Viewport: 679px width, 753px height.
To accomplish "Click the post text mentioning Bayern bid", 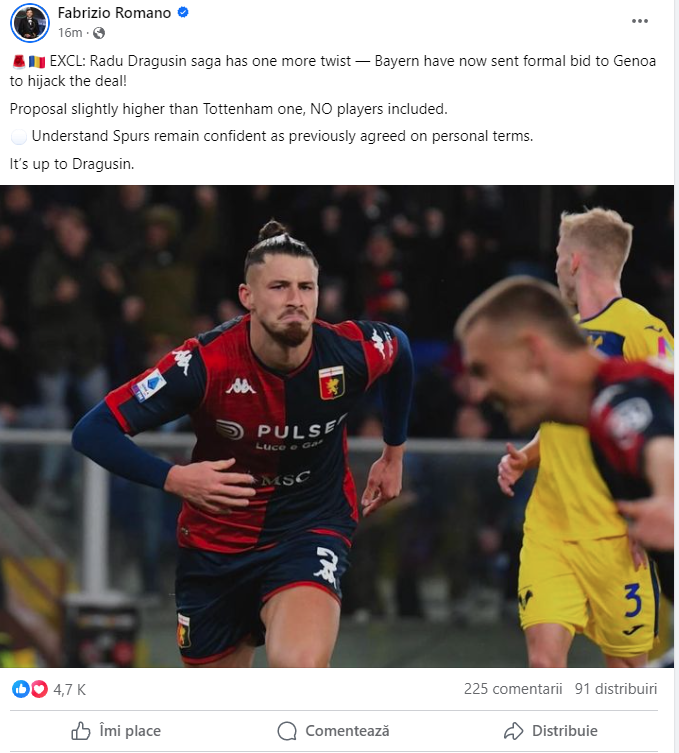I will tap(333, 71).
